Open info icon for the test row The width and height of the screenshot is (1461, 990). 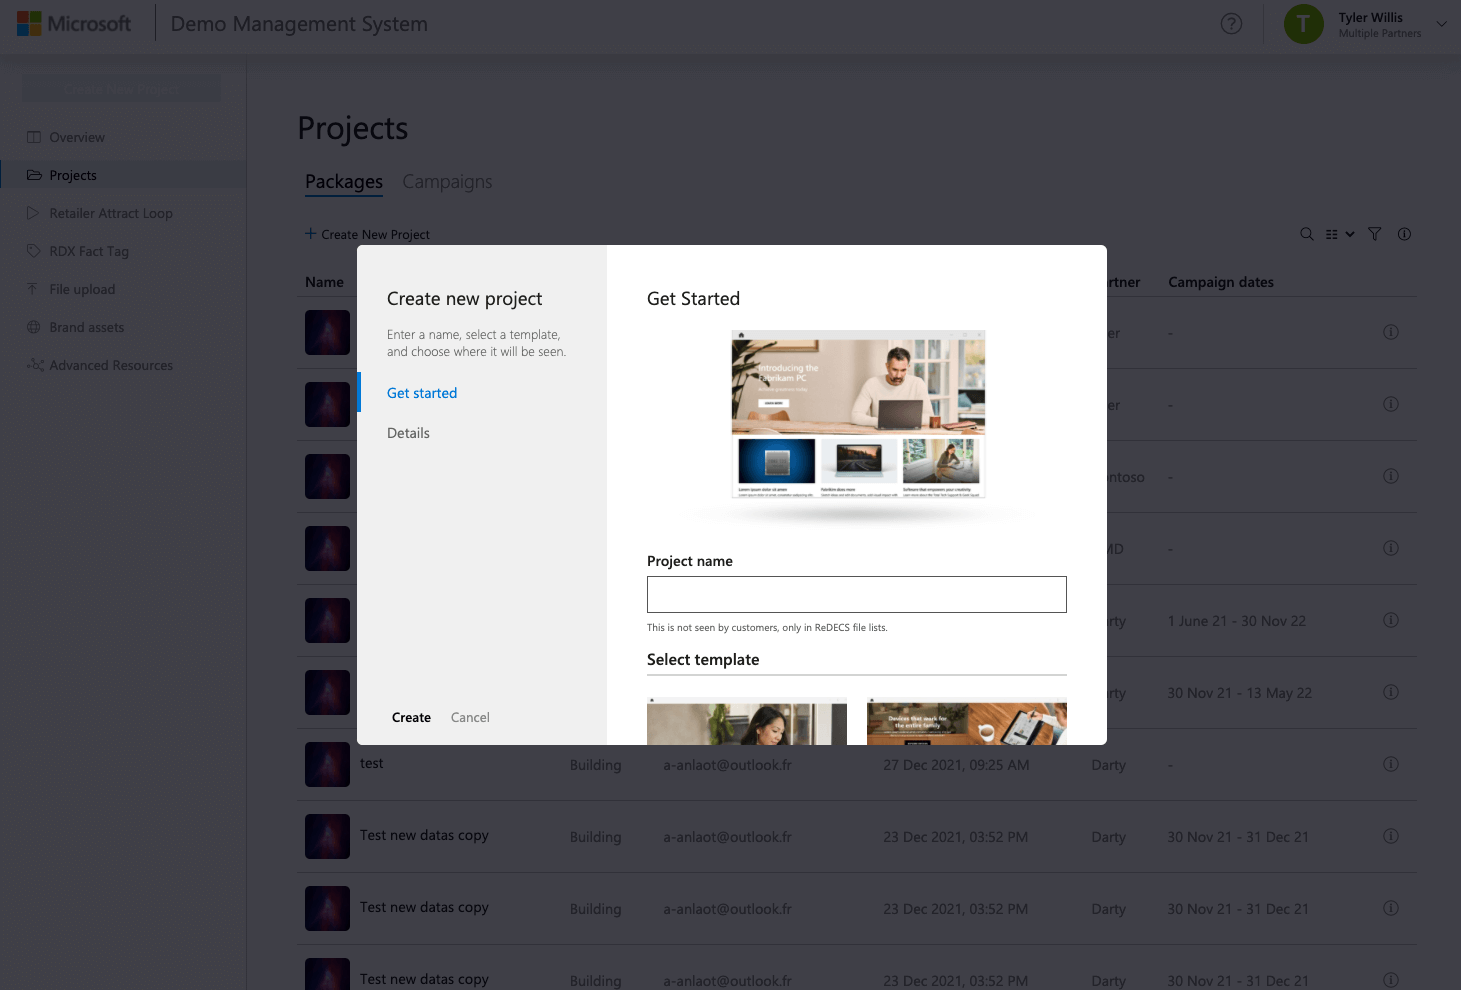(1390, 764)
